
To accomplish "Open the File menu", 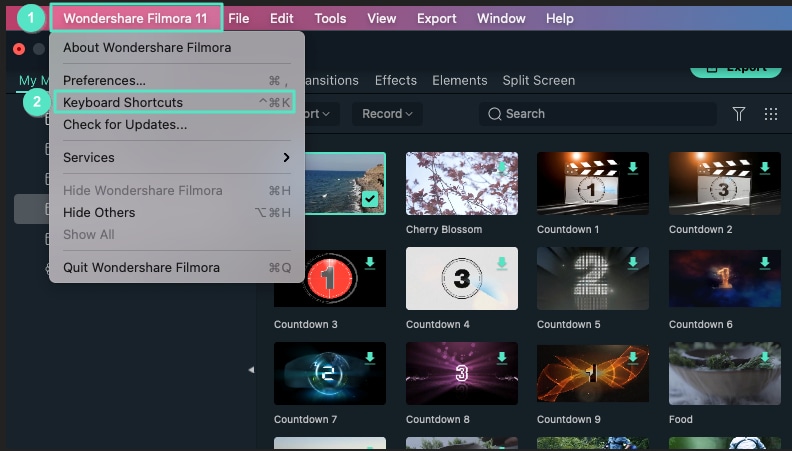I will click(238, 19).
